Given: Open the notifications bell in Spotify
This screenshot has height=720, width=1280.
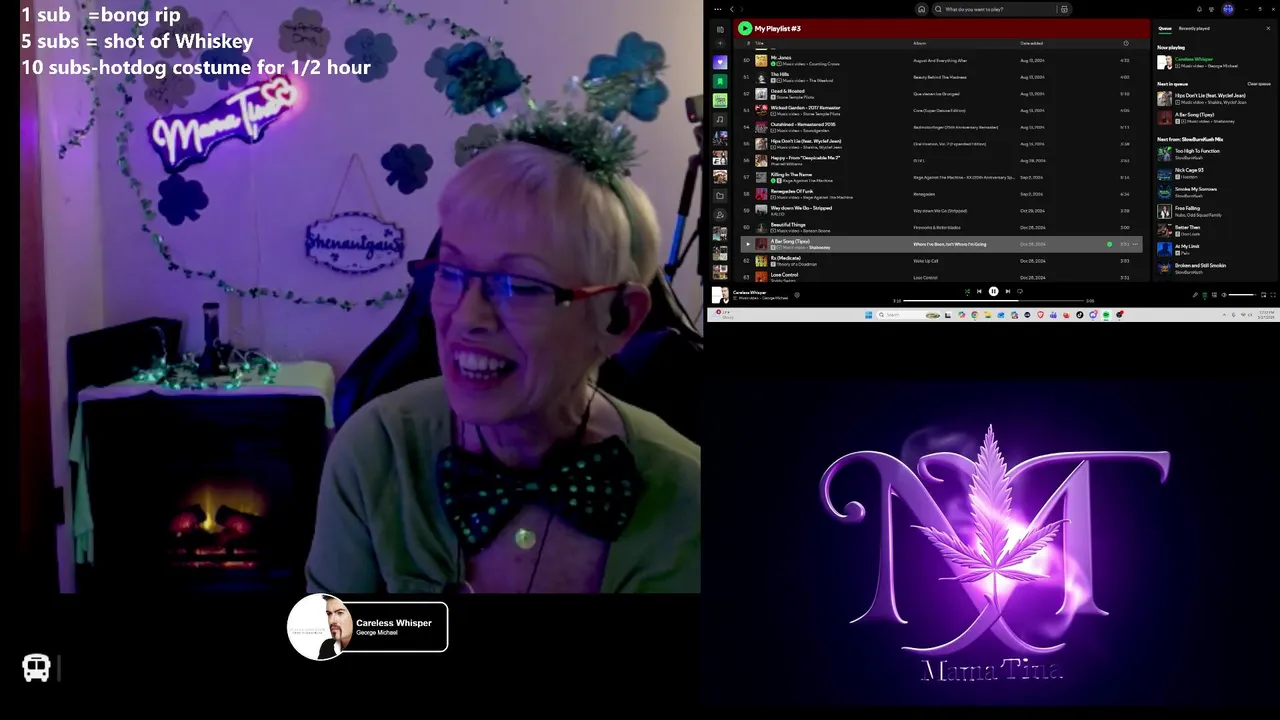Looking at the screenshot, I should click(1199, 9).
